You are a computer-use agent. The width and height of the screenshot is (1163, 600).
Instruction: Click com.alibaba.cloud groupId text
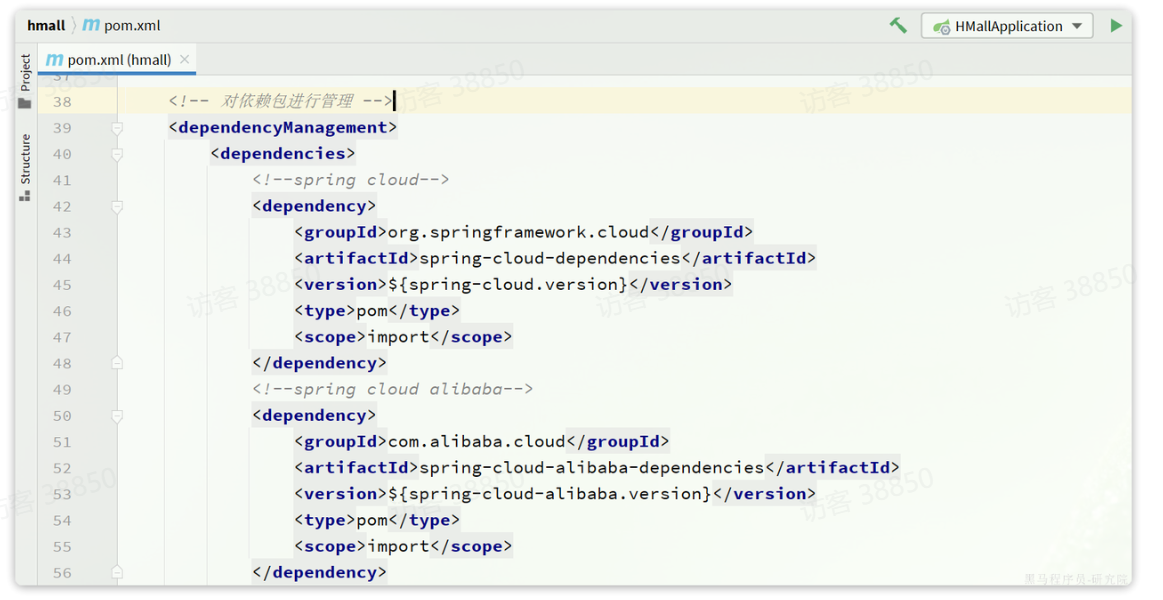[477, 442]
